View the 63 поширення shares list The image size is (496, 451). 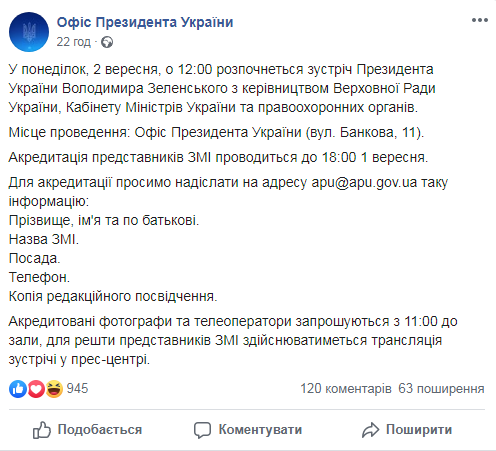tap(441, 389)
